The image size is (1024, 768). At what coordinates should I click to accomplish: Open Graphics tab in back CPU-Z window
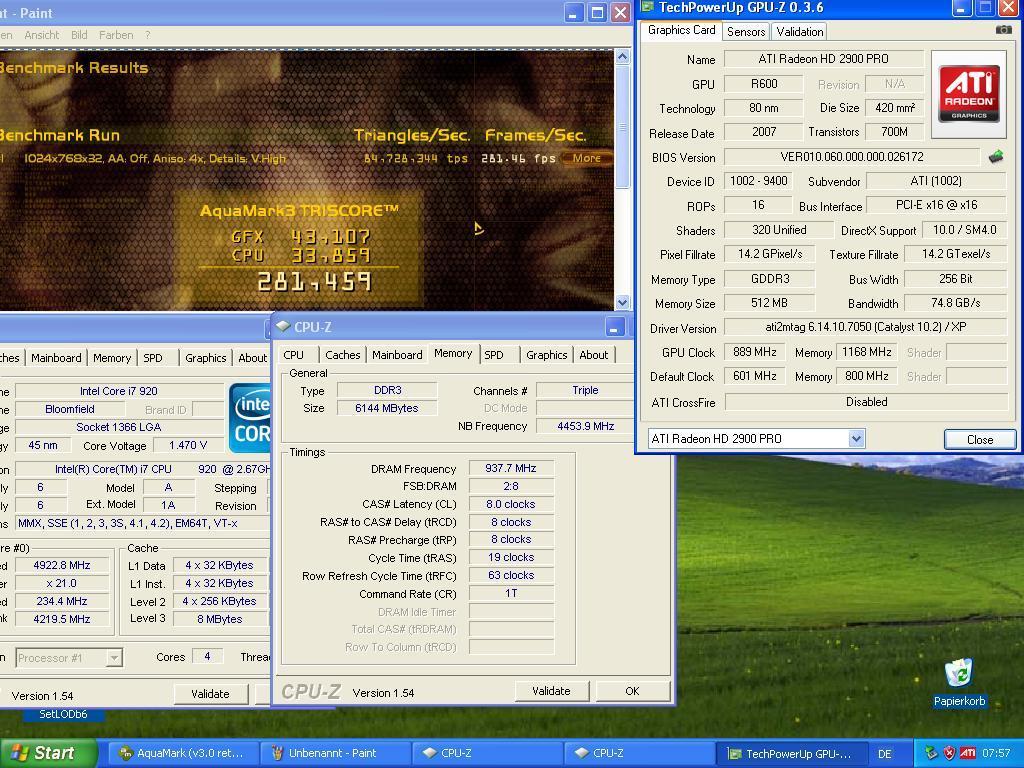pyautogui.click(x=206, y=358)
